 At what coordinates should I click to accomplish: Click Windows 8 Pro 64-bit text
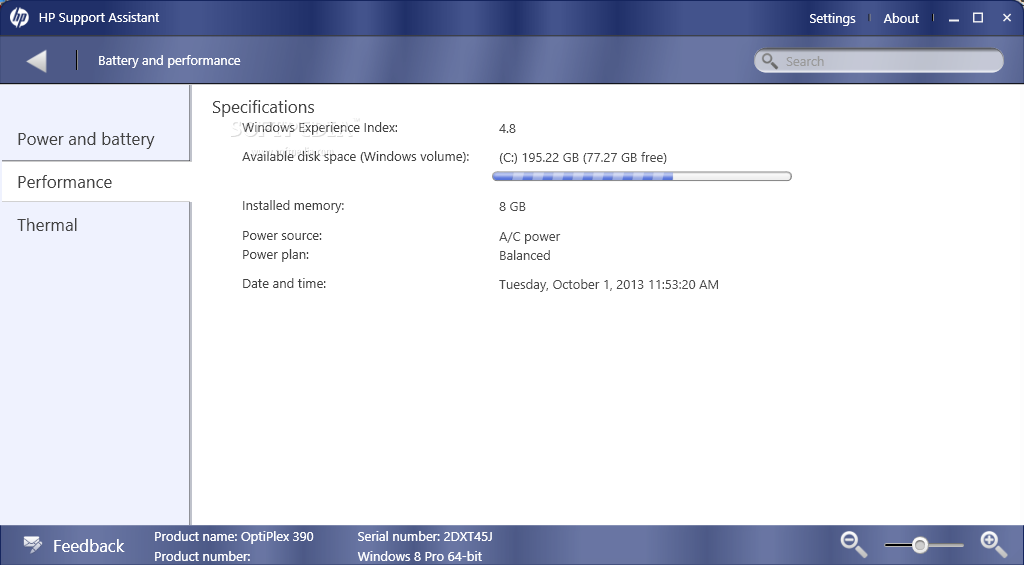tap(419, 557)
